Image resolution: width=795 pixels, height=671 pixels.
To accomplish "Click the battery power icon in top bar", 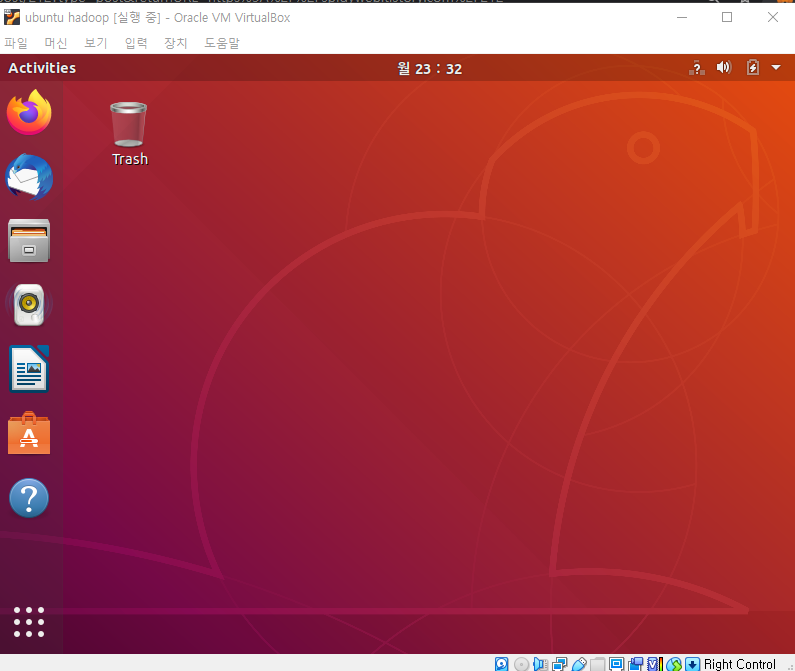I will (752, 67).
